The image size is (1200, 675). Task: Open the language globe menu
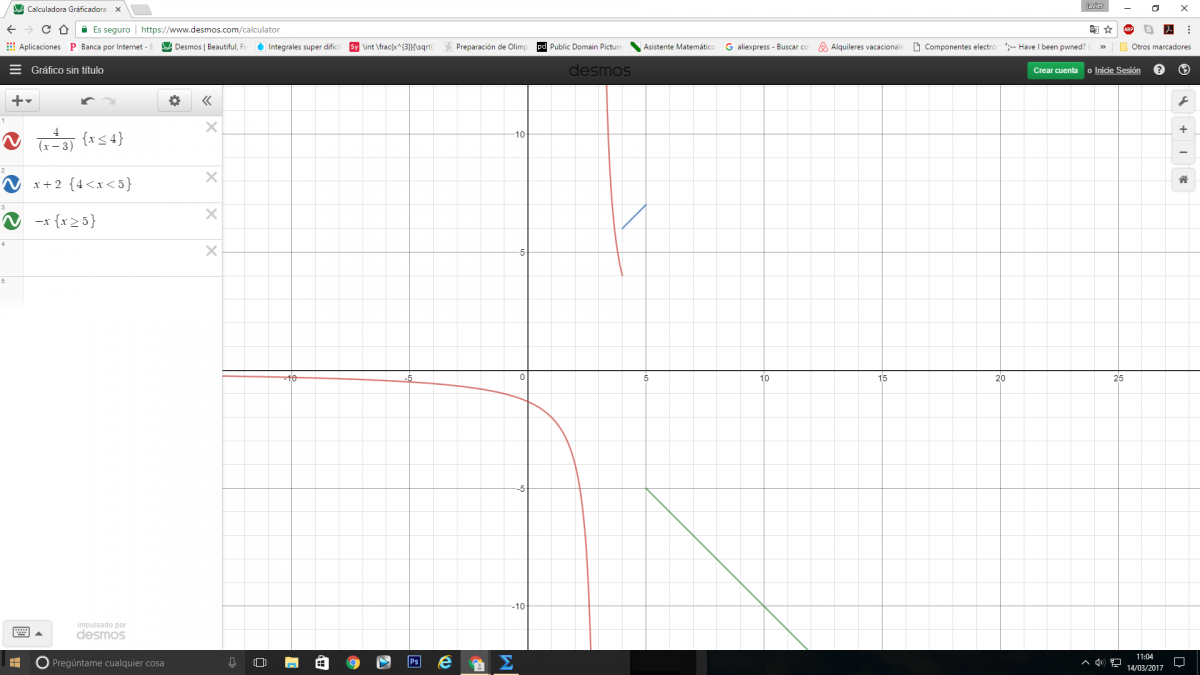tap(1184, 70)
